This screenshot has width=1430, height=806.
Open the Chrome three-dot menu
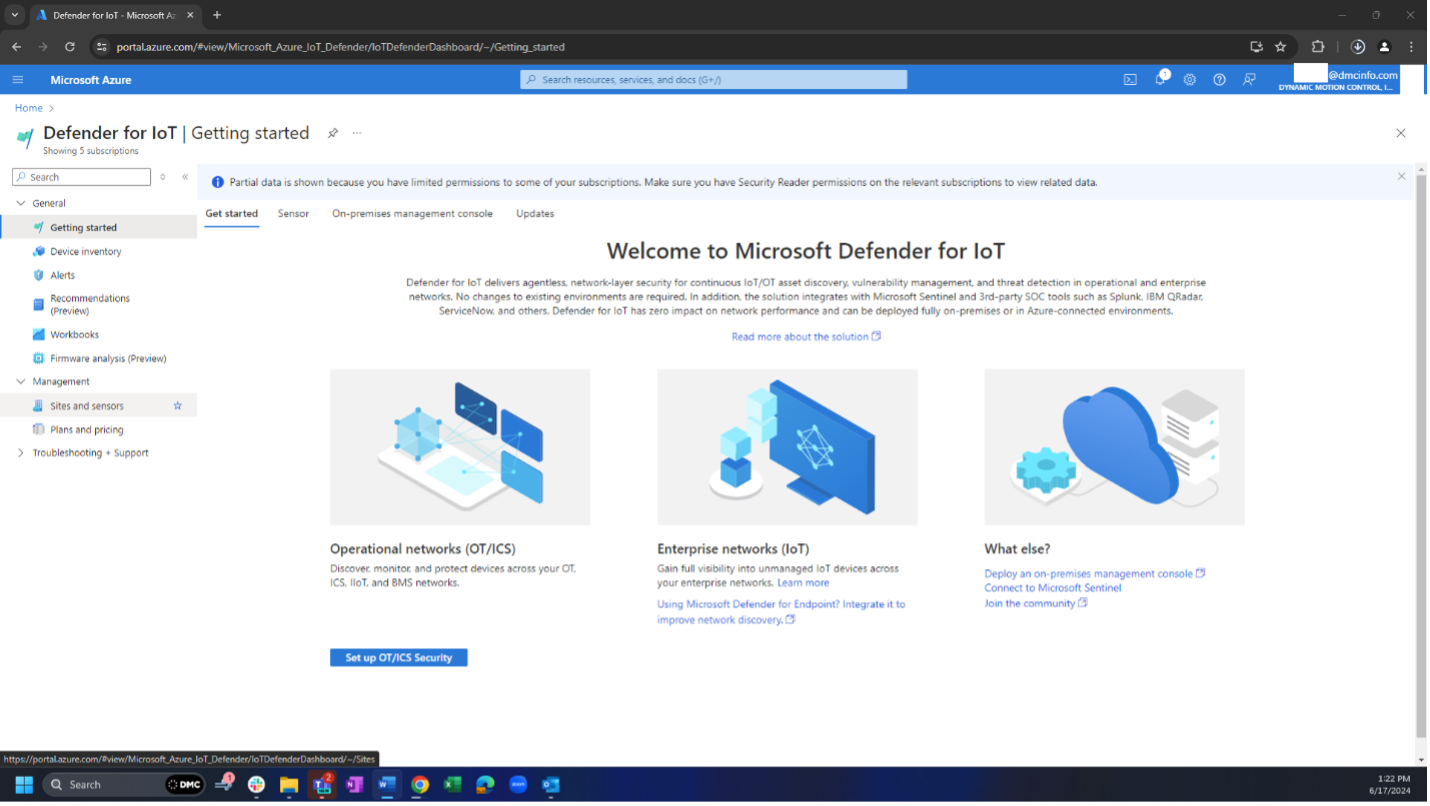pos(1411,47)
